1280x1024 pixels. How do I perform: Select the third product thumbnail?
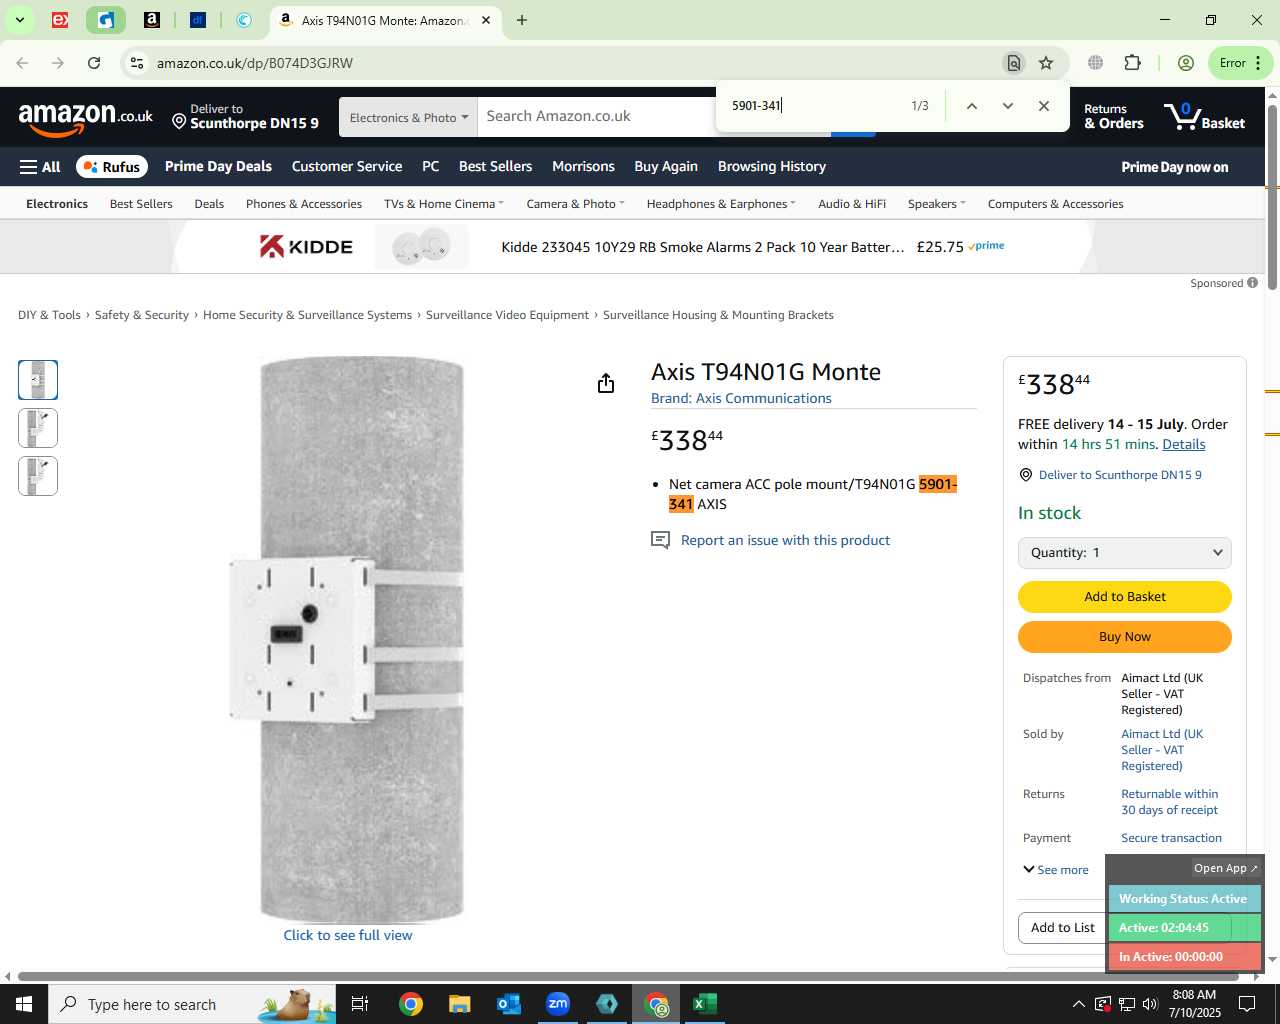tap(38, 476)
